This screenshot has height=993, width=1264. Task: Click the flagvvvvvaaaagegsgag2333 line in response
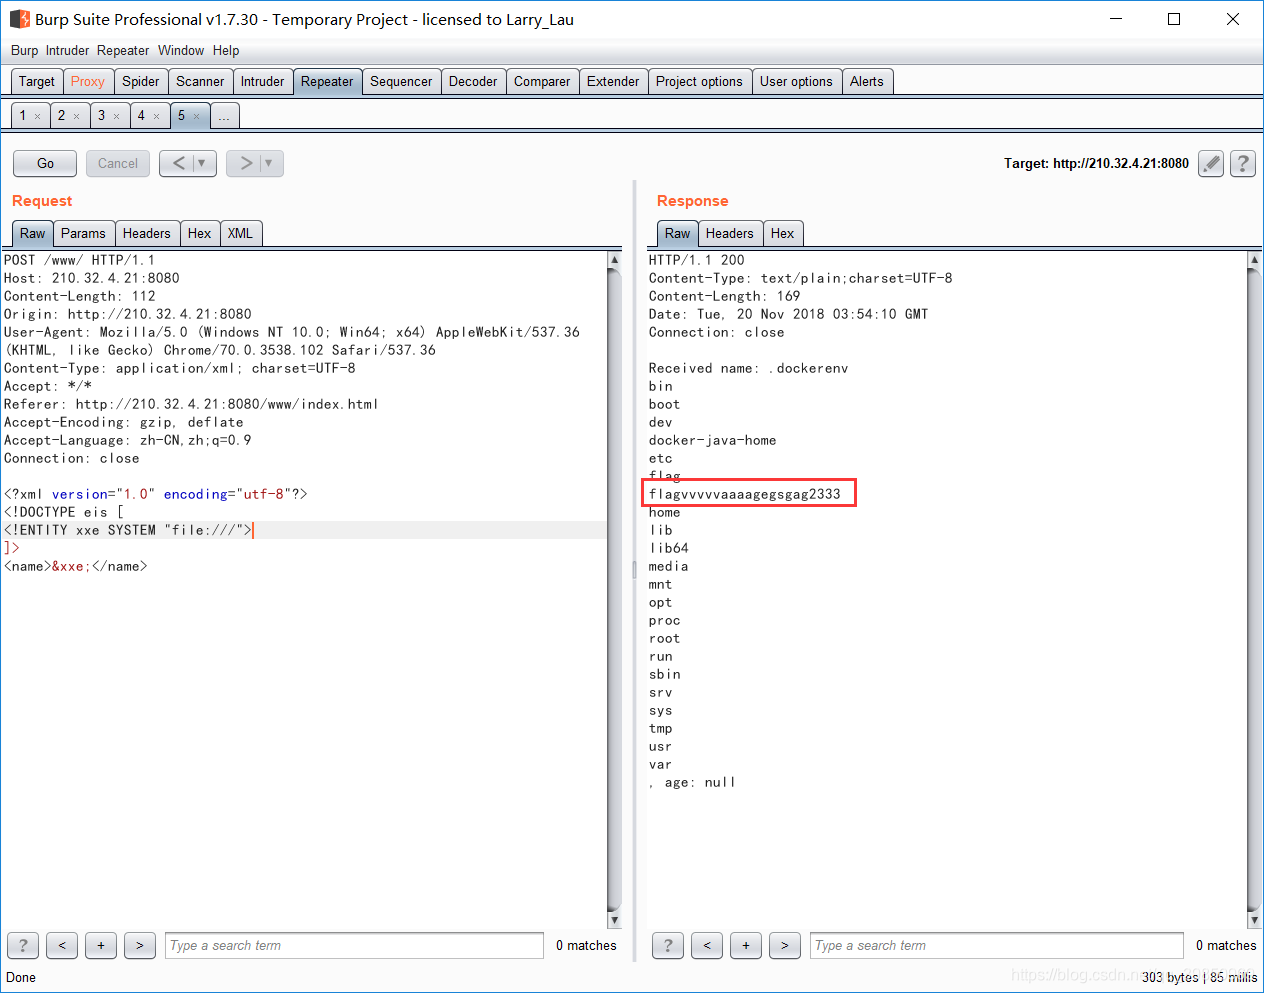tap(745, 494)
